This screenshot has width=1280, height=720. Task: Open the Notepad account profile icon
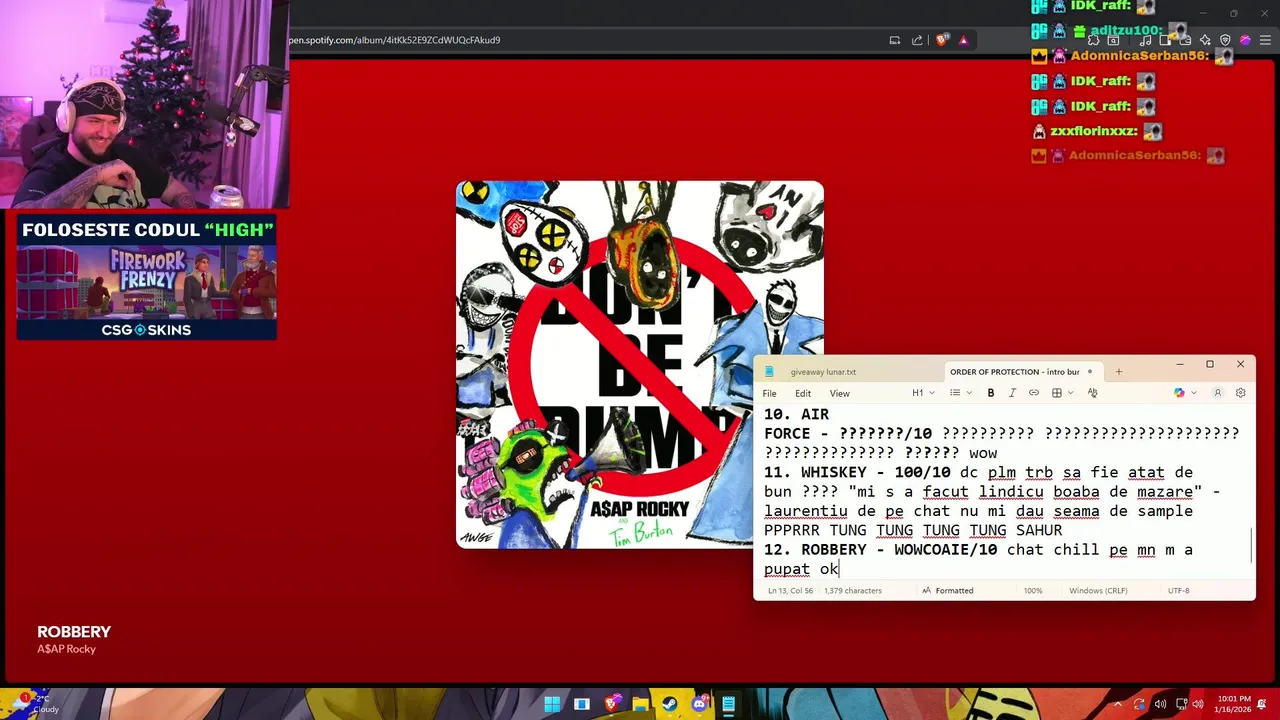point(1218,393)
